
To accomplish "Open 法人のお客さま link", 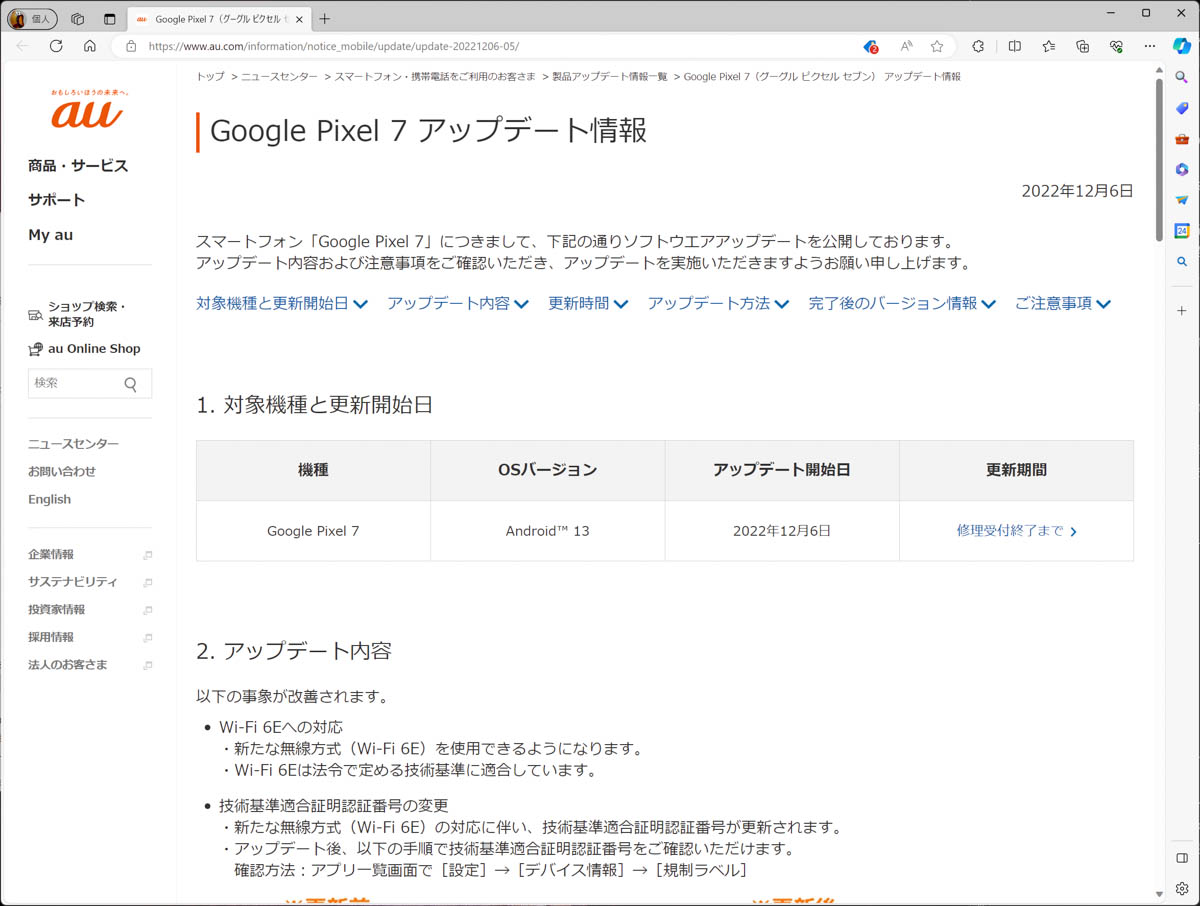I will [68, 664].
